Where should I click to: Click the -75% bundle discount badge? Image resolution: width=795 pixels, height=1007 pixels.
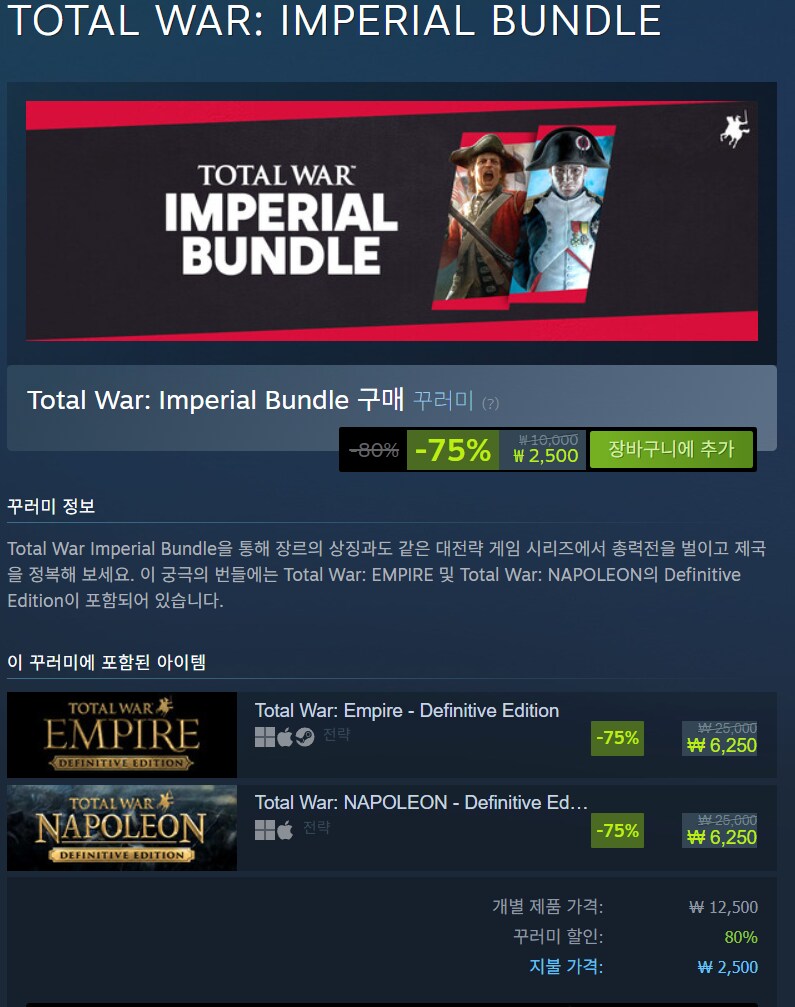(453, 450)
